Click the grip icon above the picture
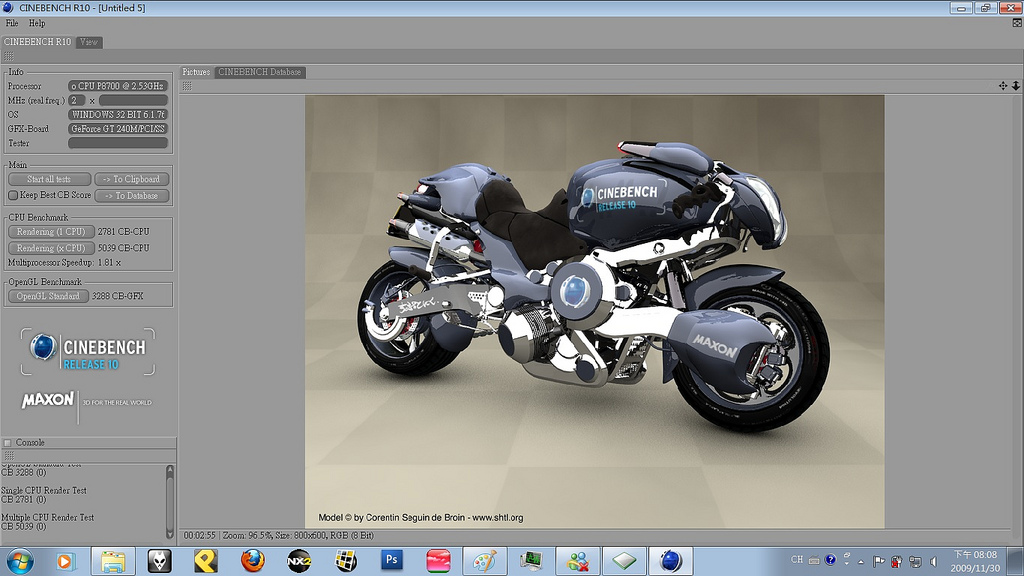 coord(187,86)
